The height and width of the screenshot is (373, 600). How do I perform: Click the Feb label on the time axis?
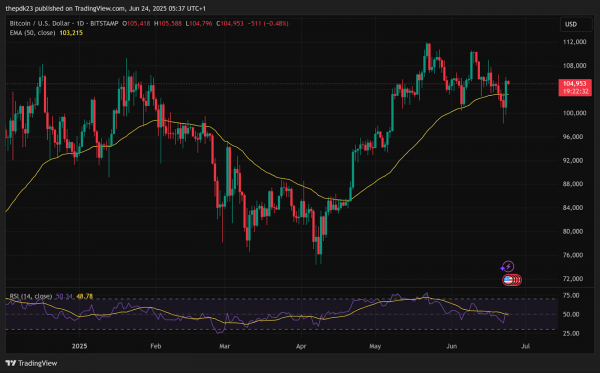(156, 346)
